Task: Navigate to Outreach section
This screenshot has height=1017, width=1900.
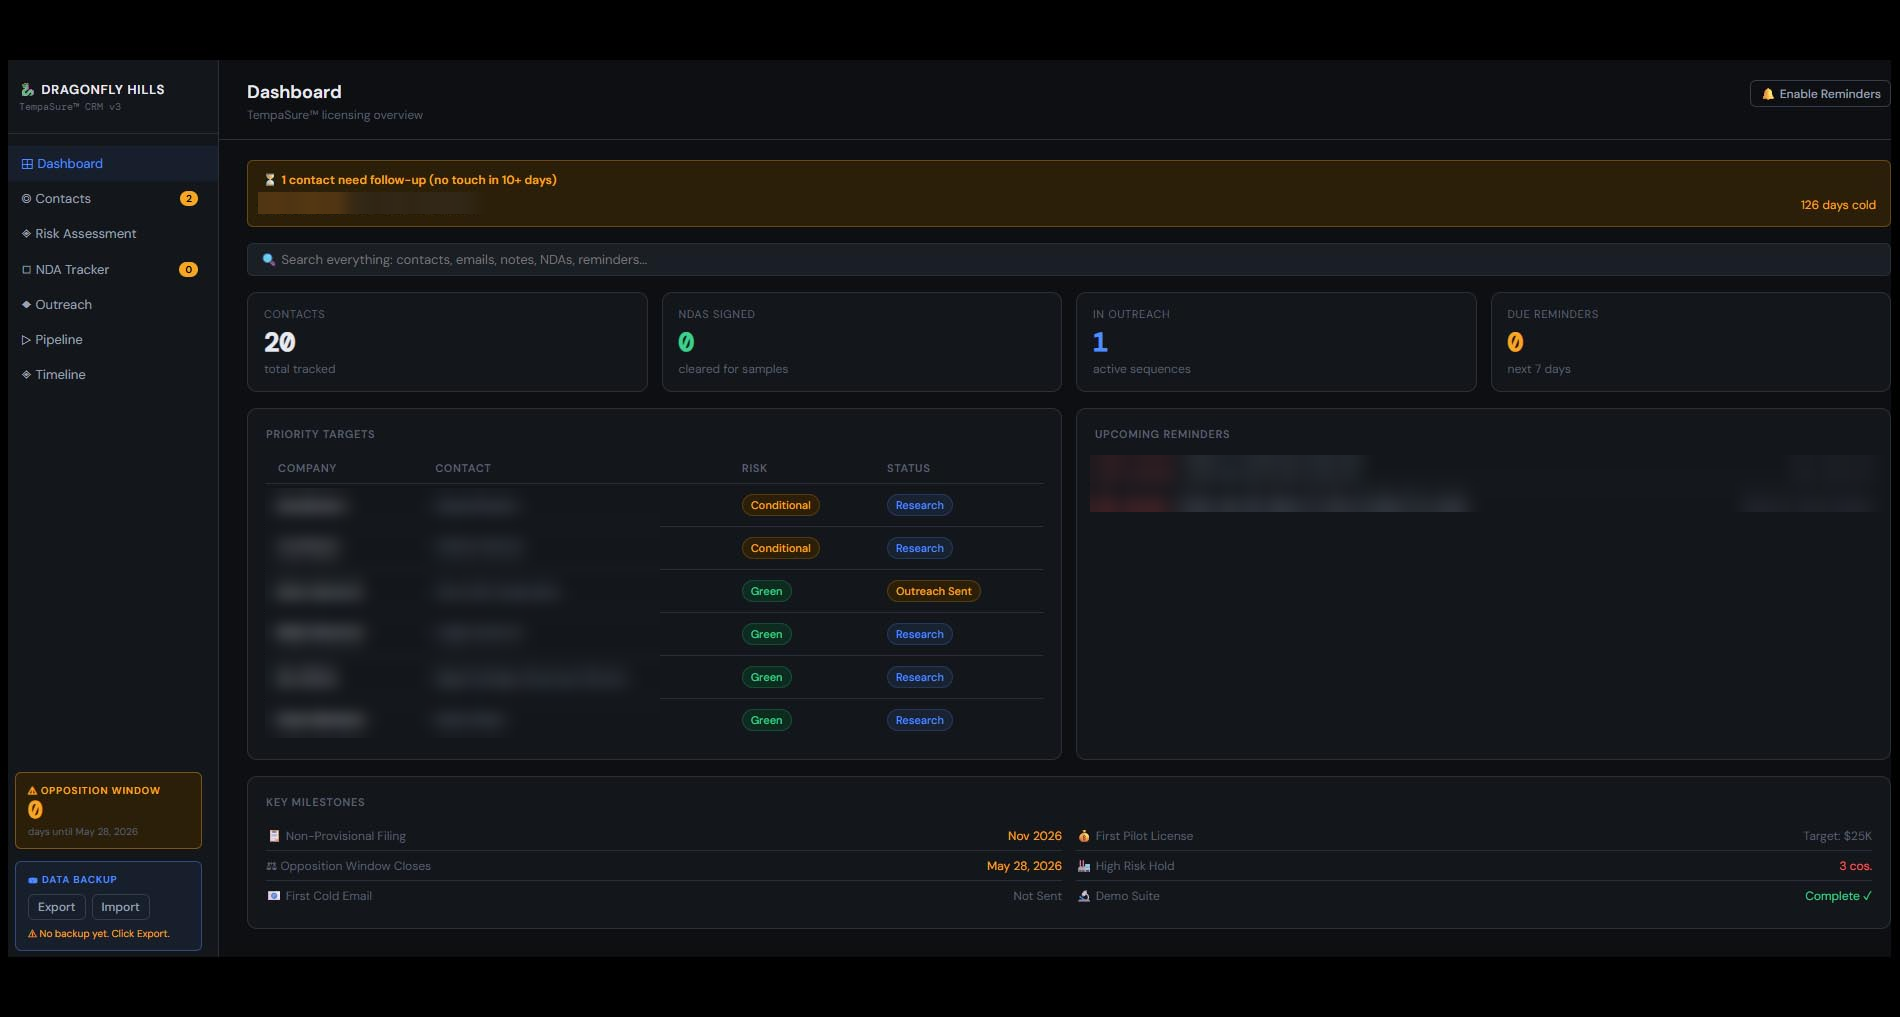Action: (x=112, y=305)
